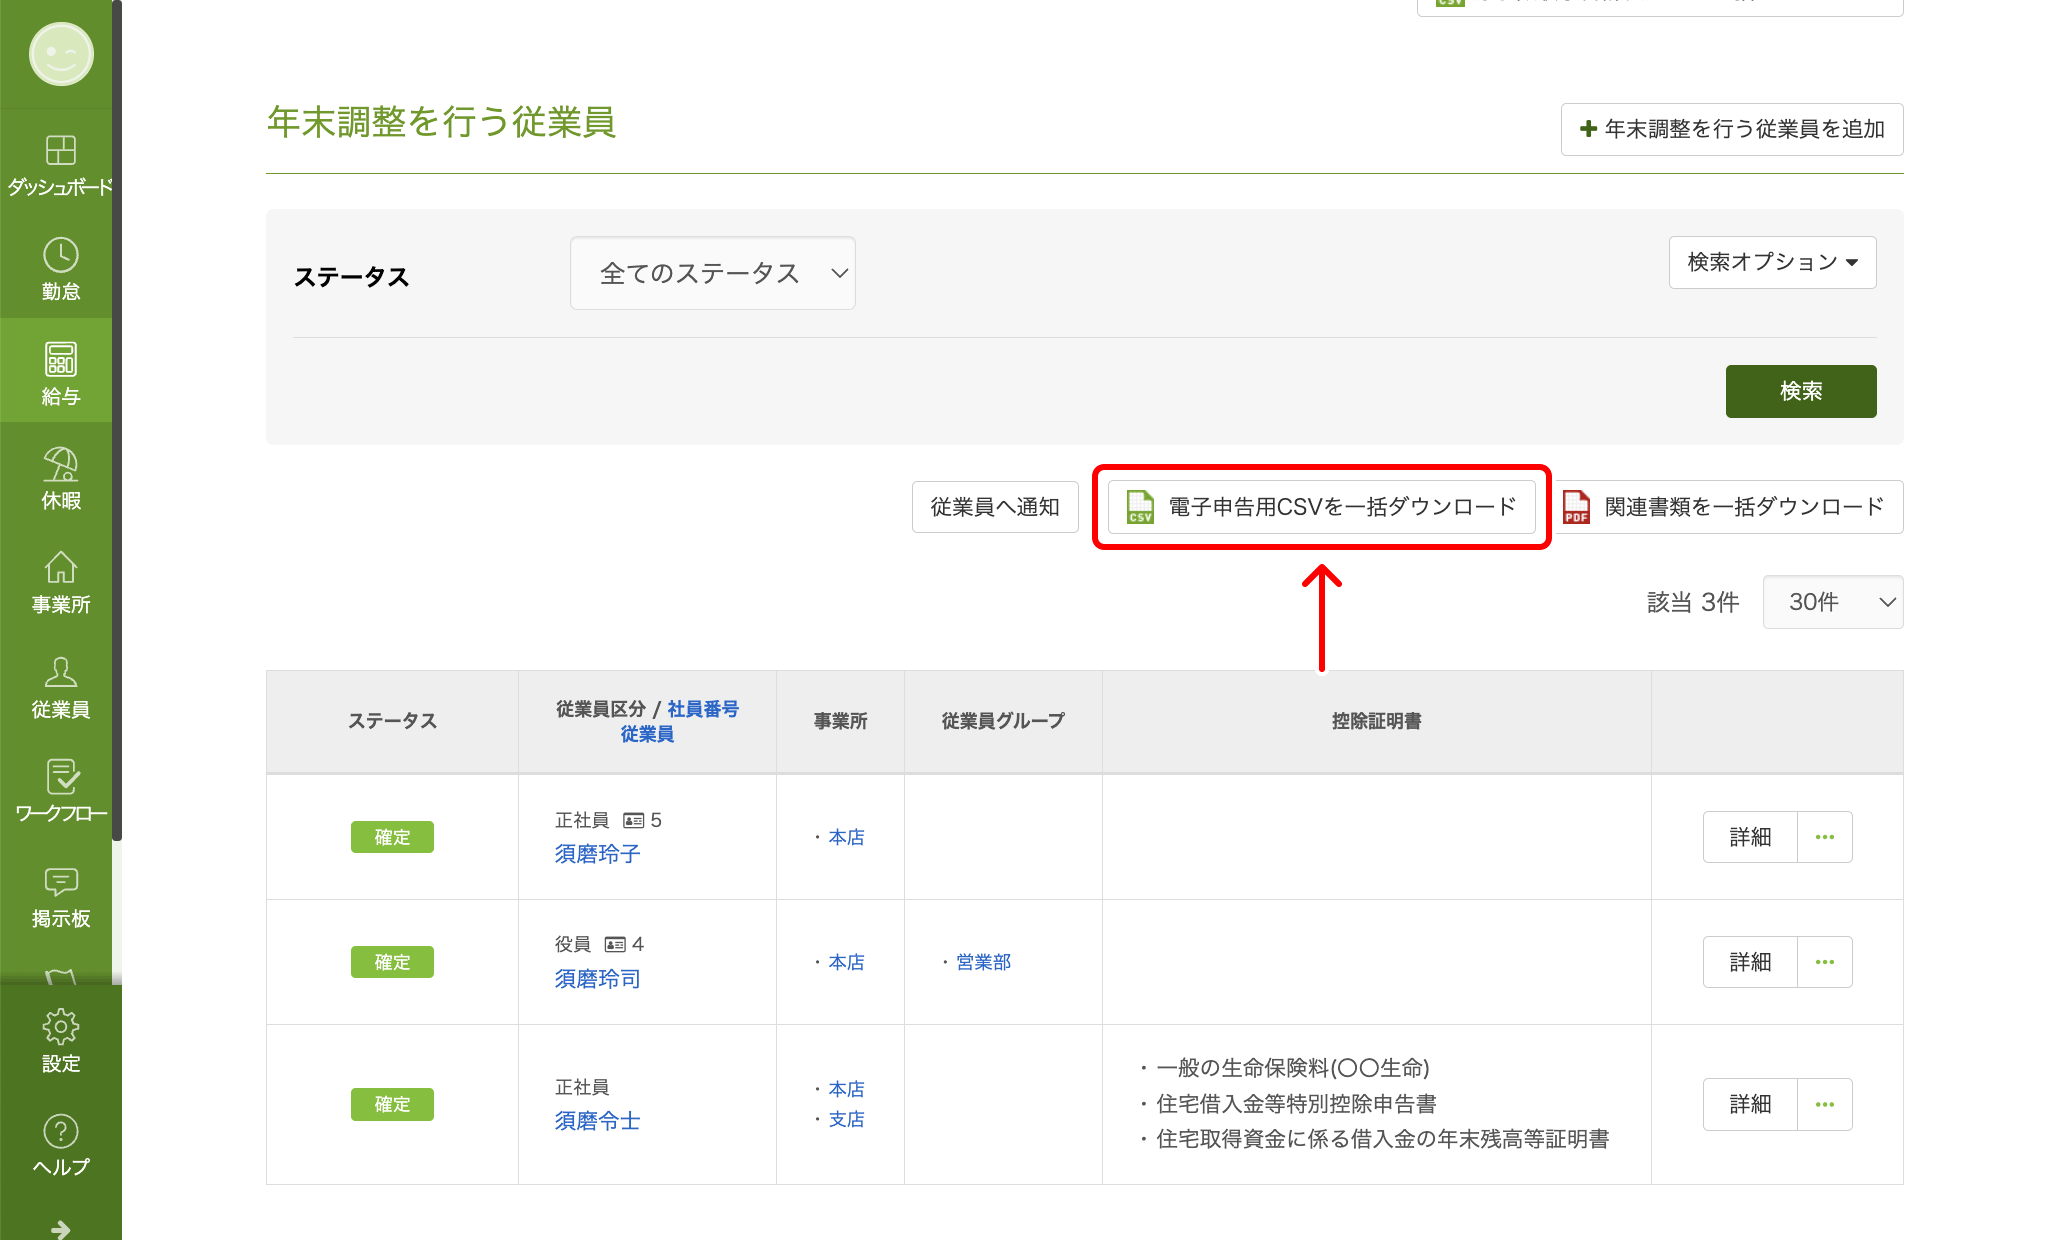Click 電子申告用CSVを一括ダウンロード button
Viewport: 2048px width, 1240px height.
pos(1321,507)
